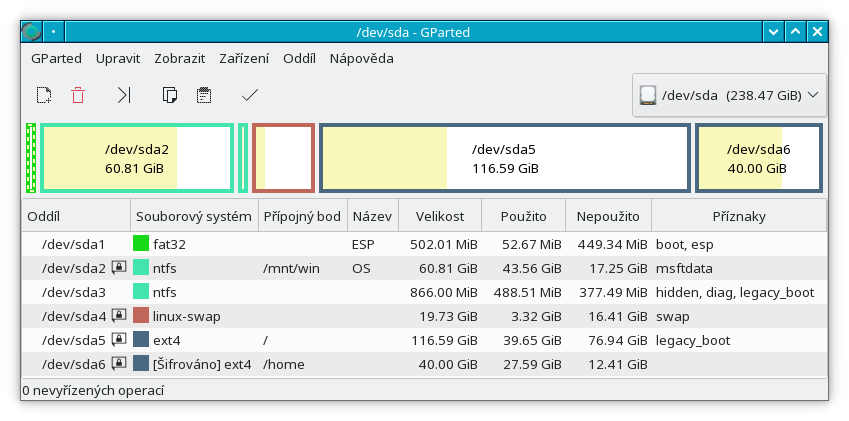This screenshot has width=849, height=421.
Task: Click the red Delete partition trash icon
Action: pyautogui.click(x=78, y=96)
